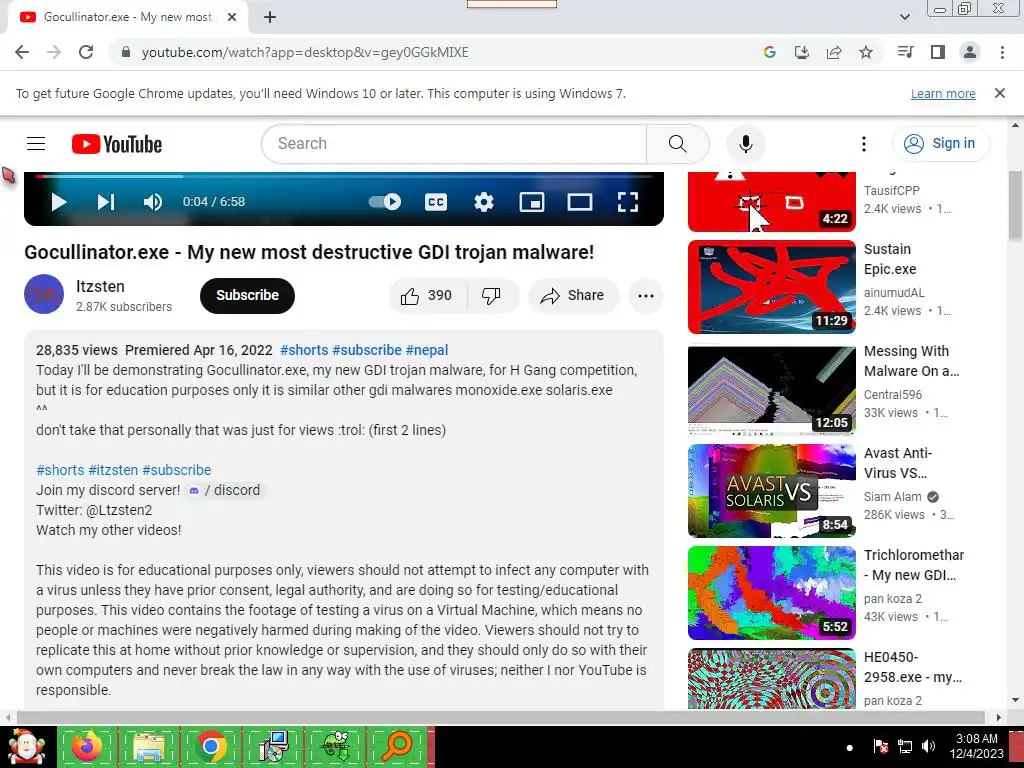
Task: Open Chrome profile avatar
Action: pos(970,52)
